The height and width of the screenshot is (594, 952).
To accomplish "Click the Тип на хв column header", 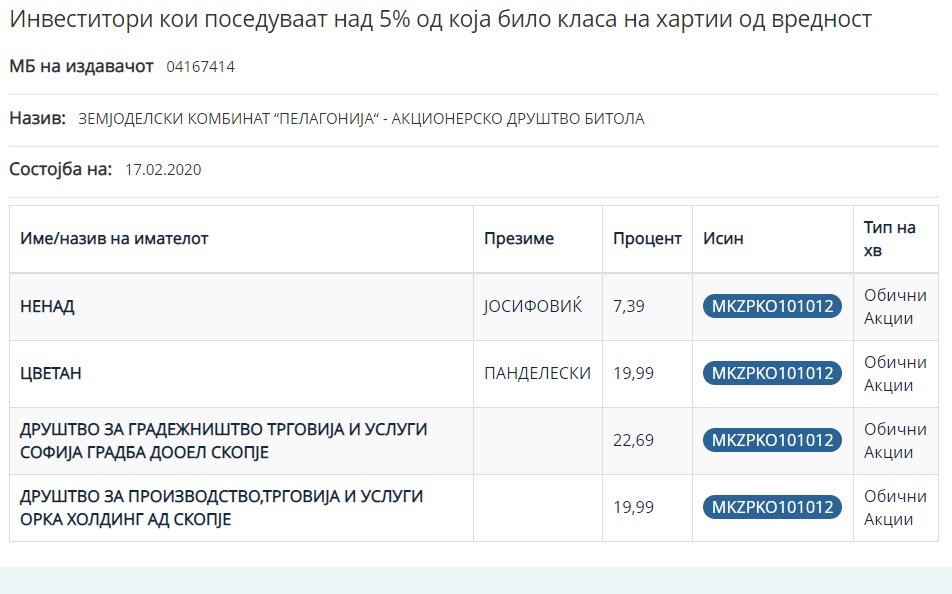I will (889, 239).
